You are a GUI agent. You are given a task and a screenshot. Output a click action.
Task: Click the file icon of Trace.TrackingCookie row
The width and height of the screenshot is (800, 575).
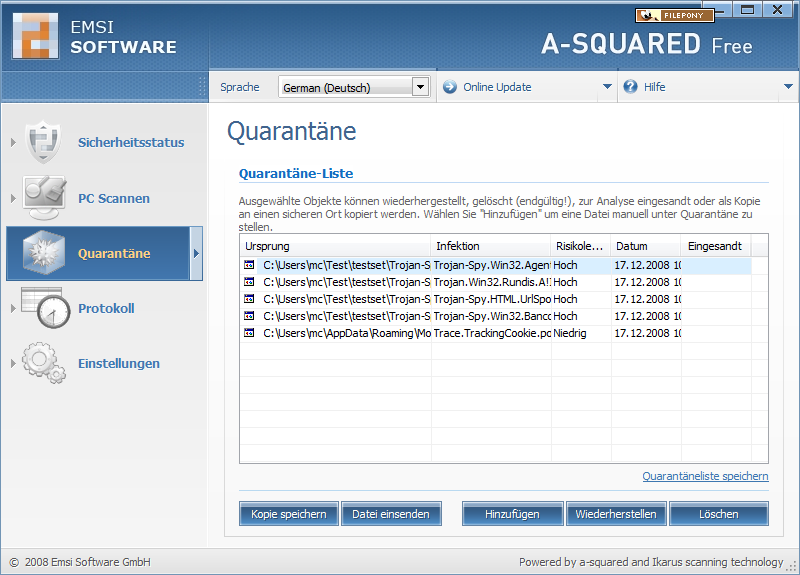pyautogui.click(x=249, y=333)
